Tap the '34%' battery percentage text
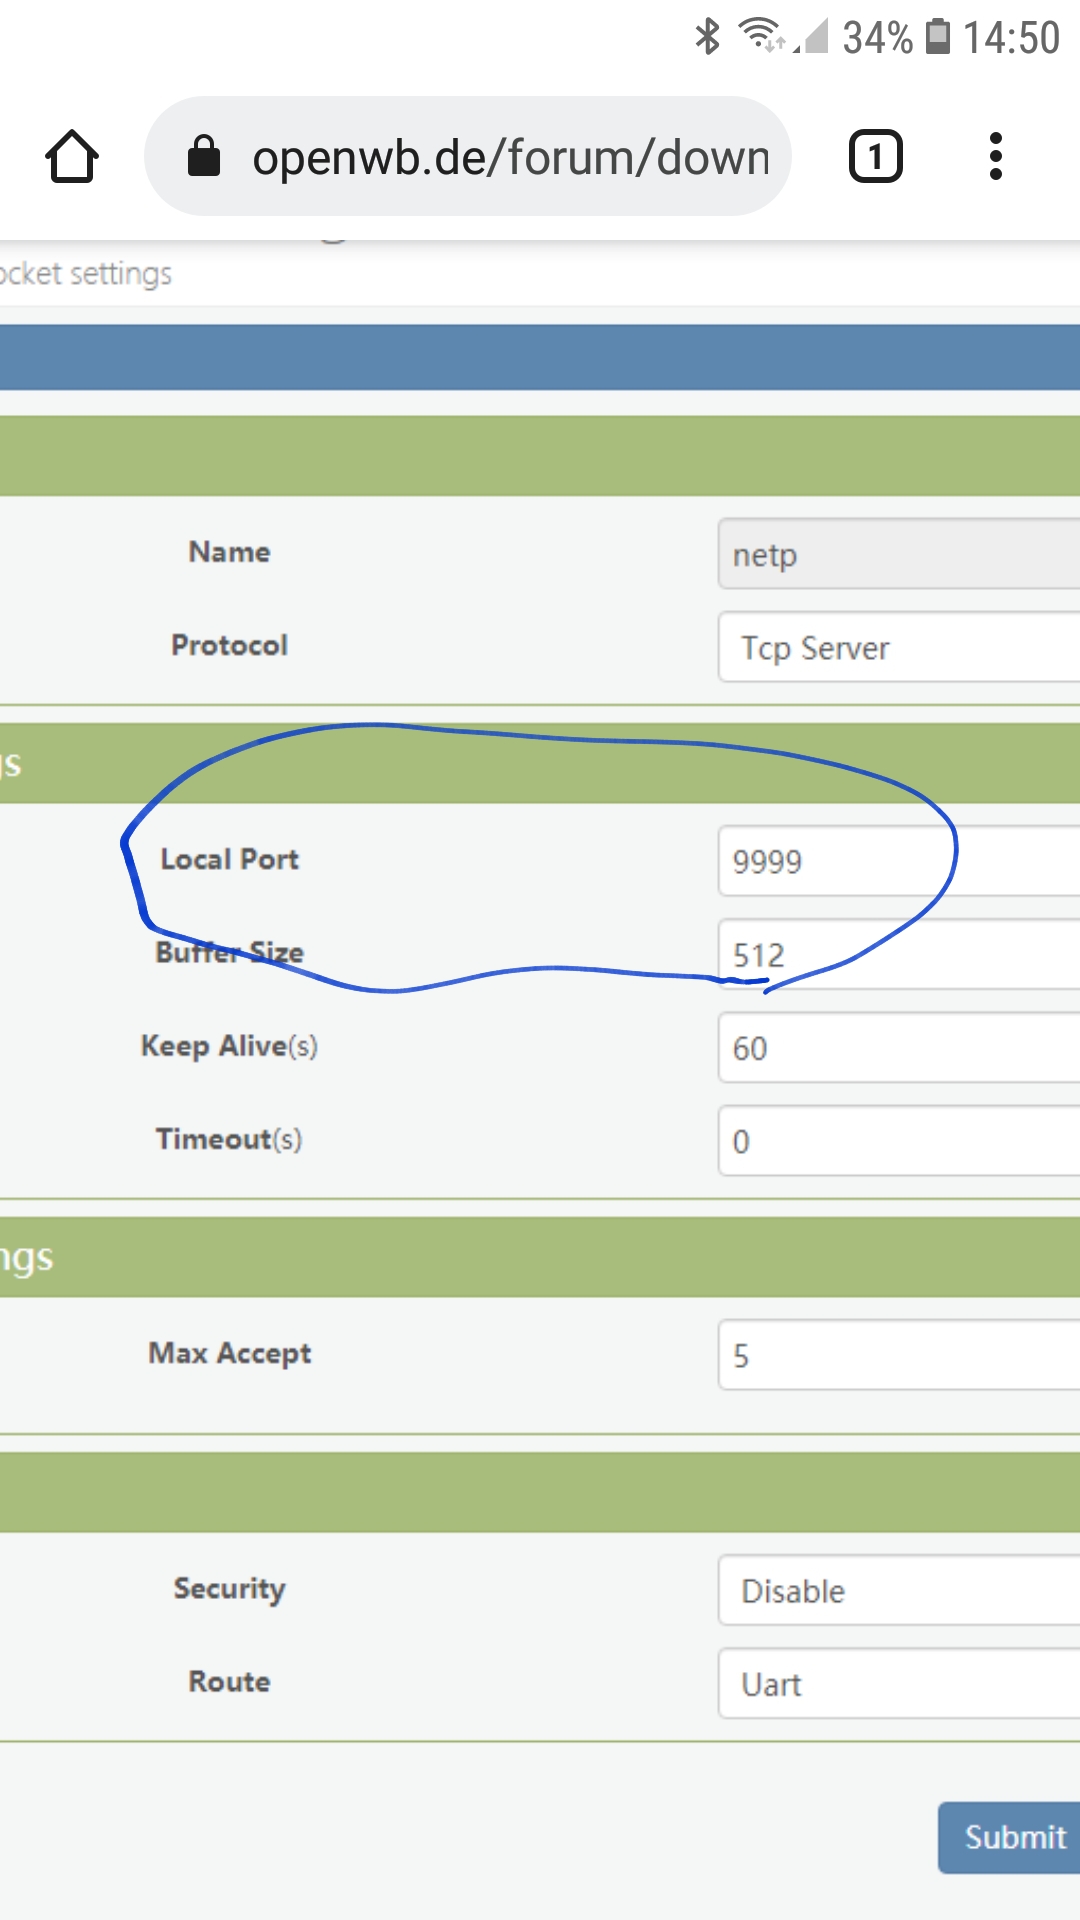The height and width of the screenshot is (1920, 1080). click(x=877, y=38)
